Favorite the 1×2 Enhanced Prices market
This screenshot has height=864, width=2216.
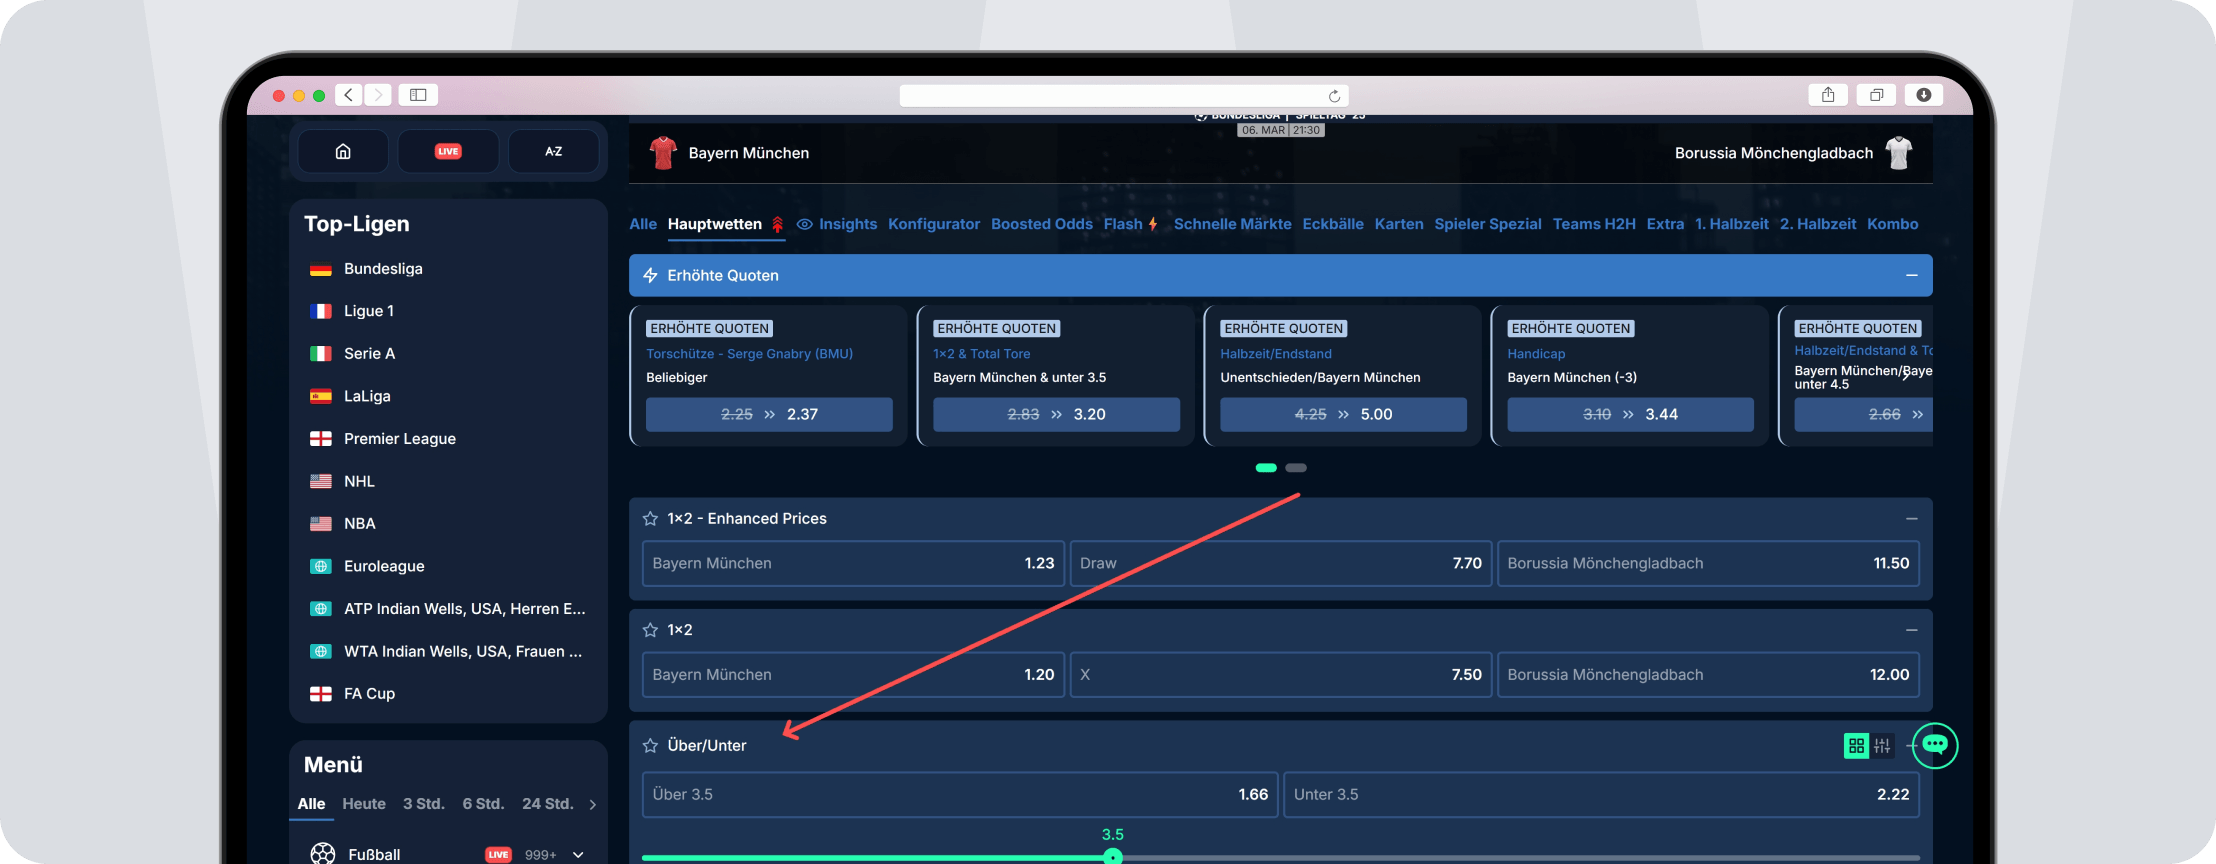tap(650, 519)
